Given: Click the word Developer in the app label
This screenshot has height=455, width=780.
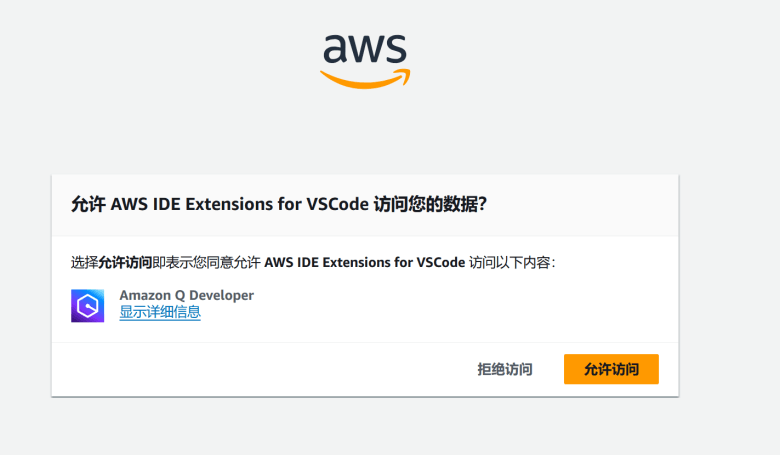Looking at the screenshot, I should point(220,295).
